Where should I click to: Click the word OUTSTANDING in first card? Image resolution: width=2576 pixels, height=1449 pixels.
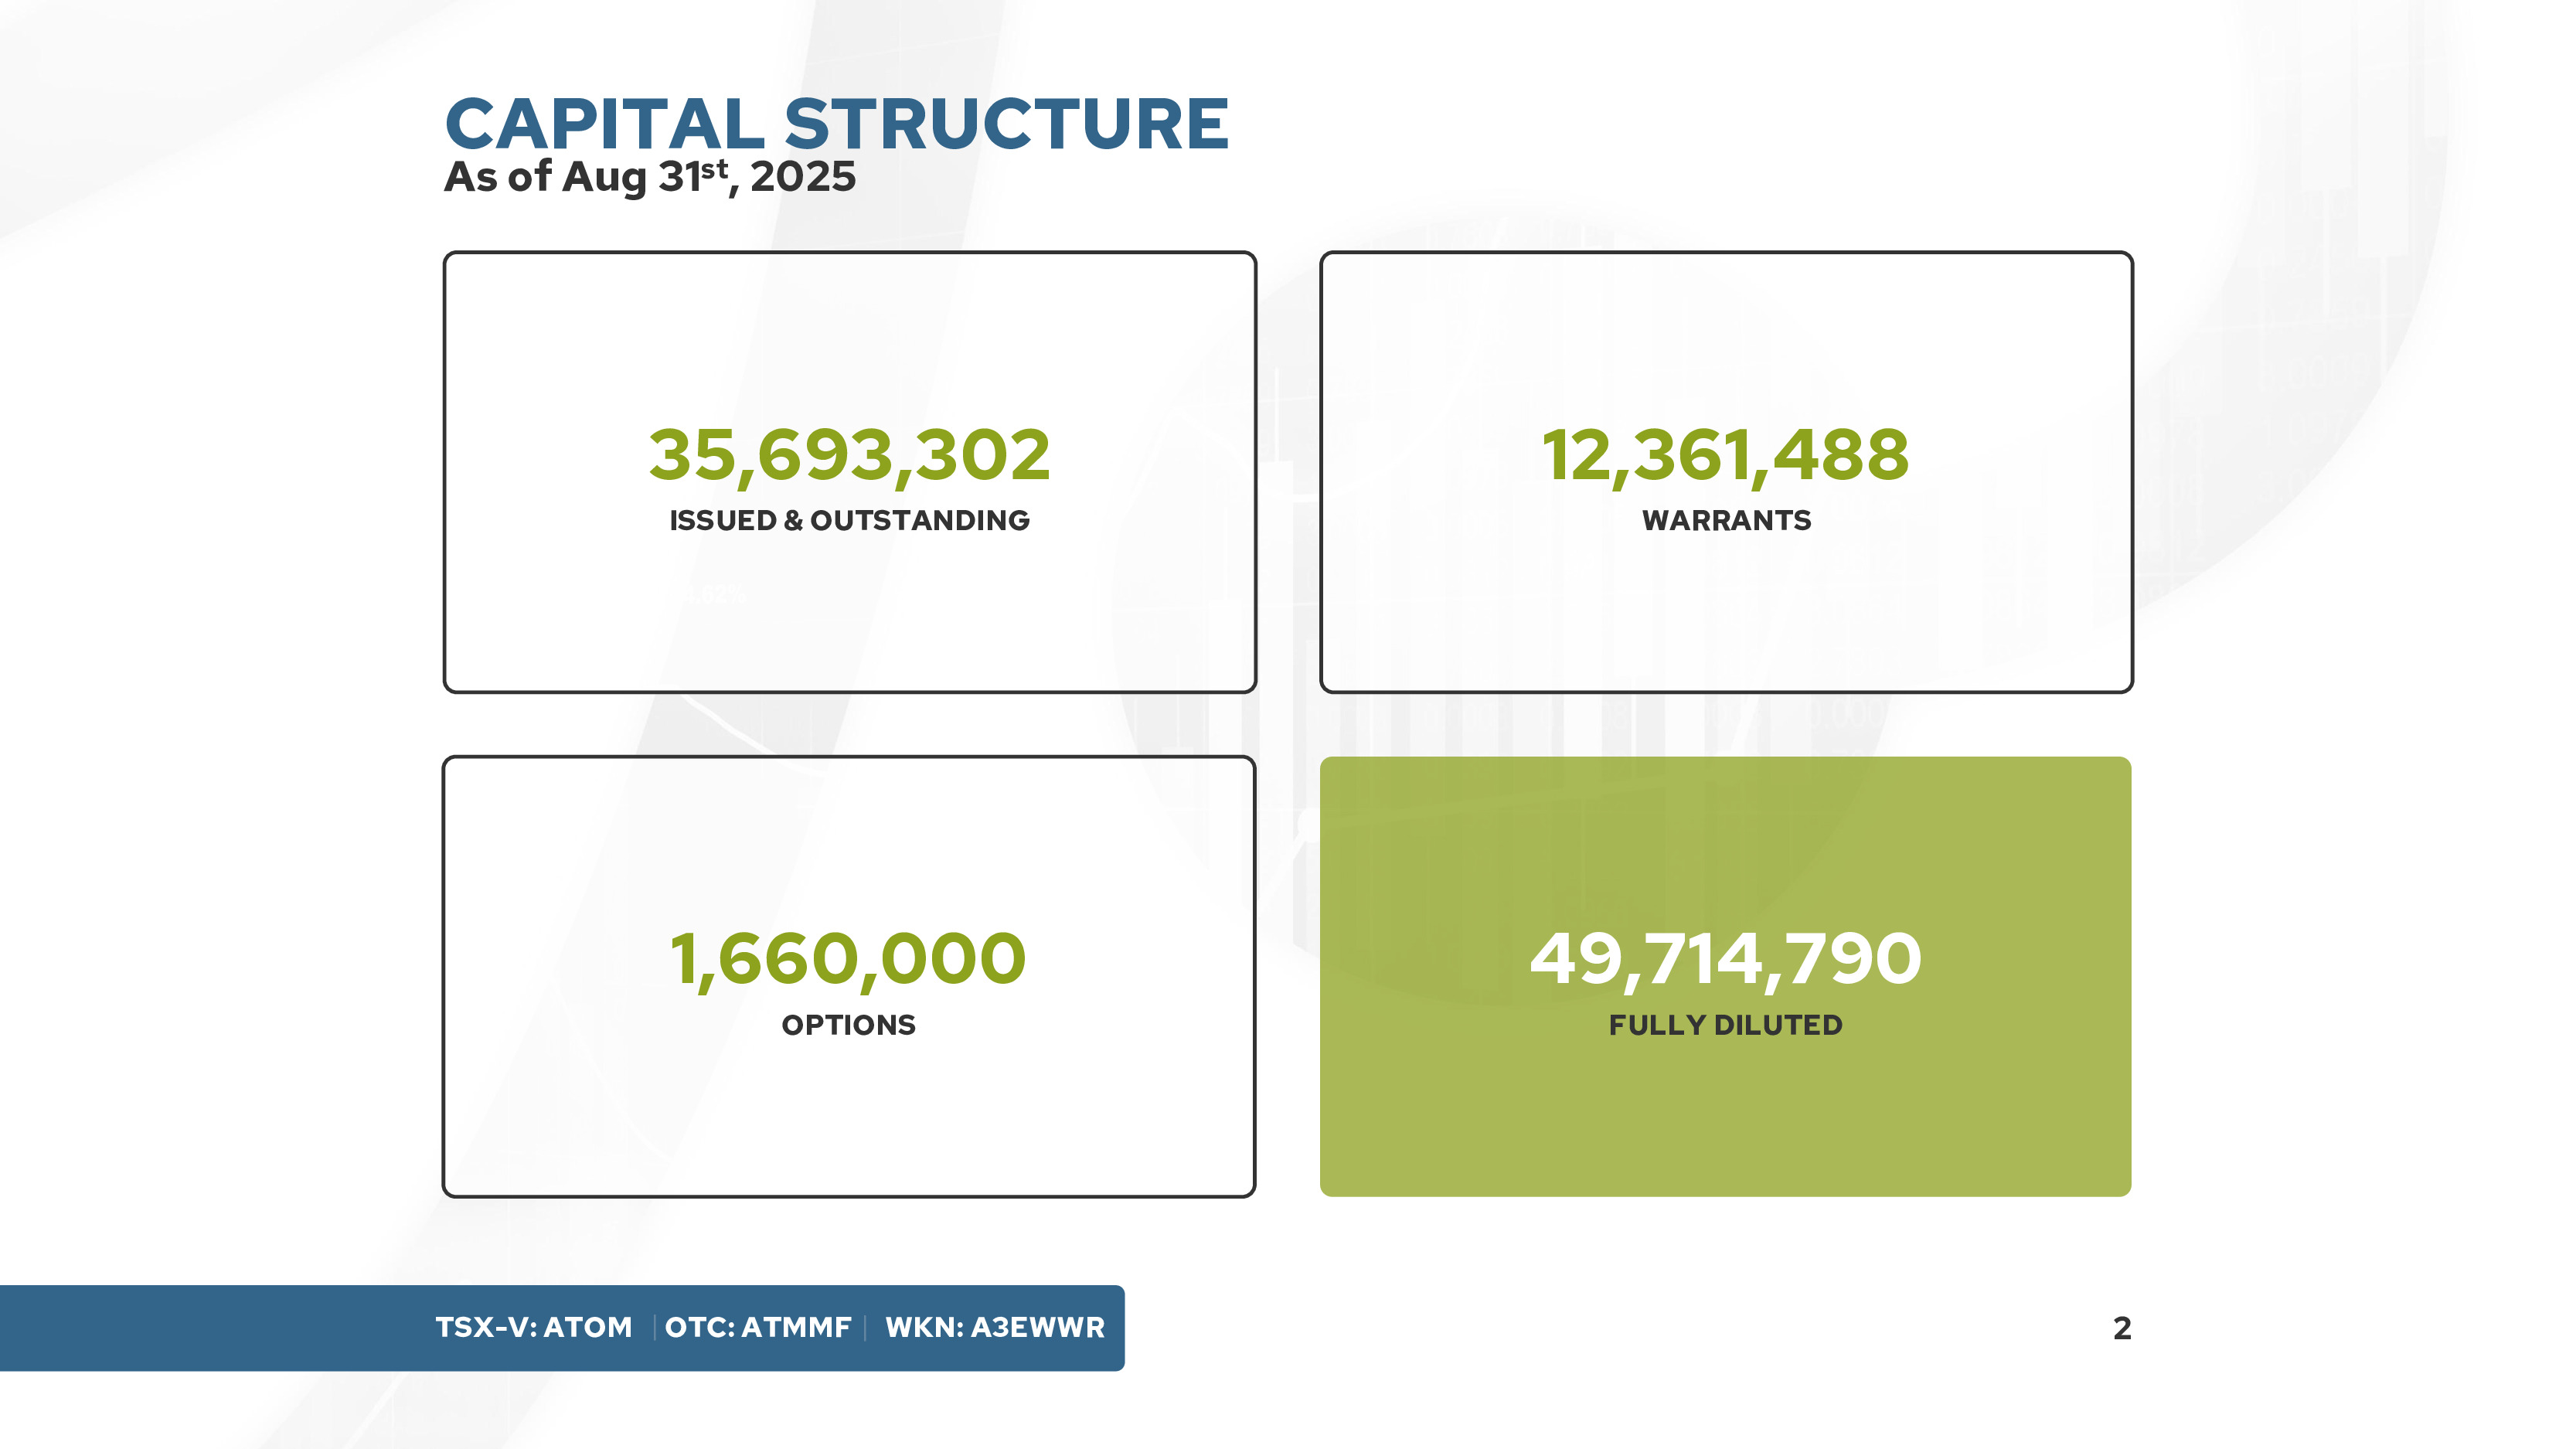coord(919,521)
